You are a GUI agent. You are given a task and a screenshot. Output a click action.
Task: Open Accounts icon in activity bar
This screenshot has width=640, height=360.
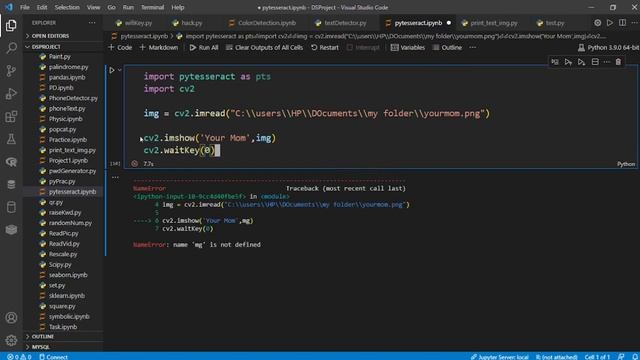tap(11, 318)
